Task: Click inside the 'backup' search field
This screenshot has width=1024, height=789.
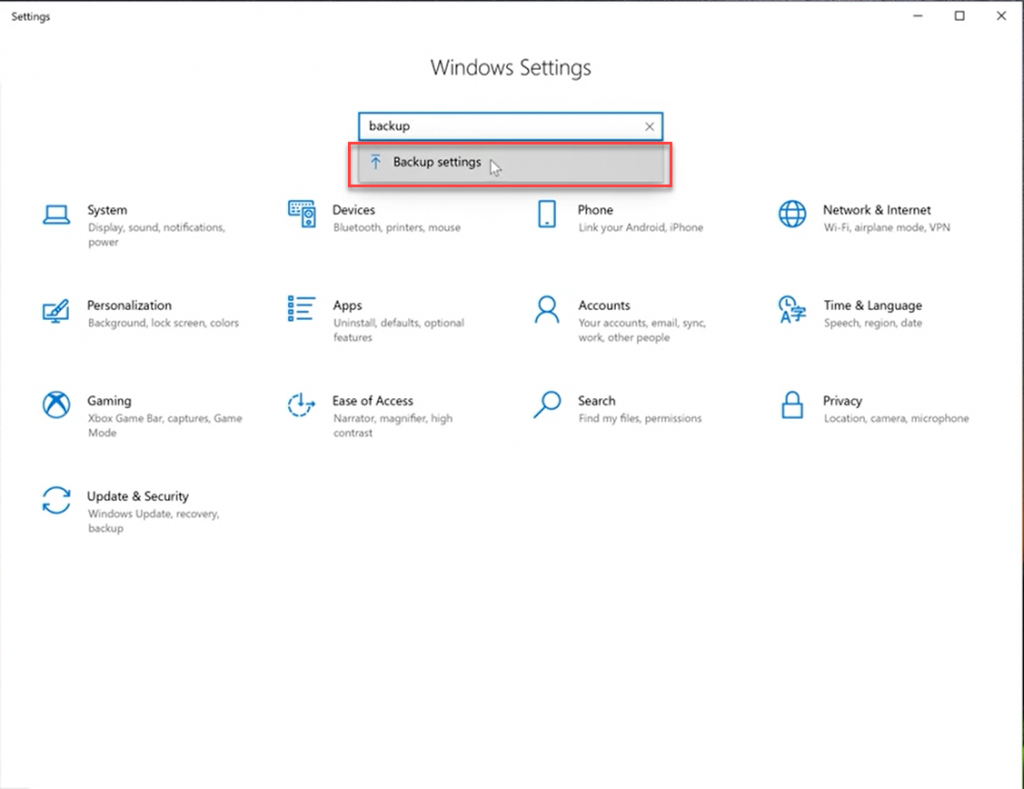Action: 511,126
